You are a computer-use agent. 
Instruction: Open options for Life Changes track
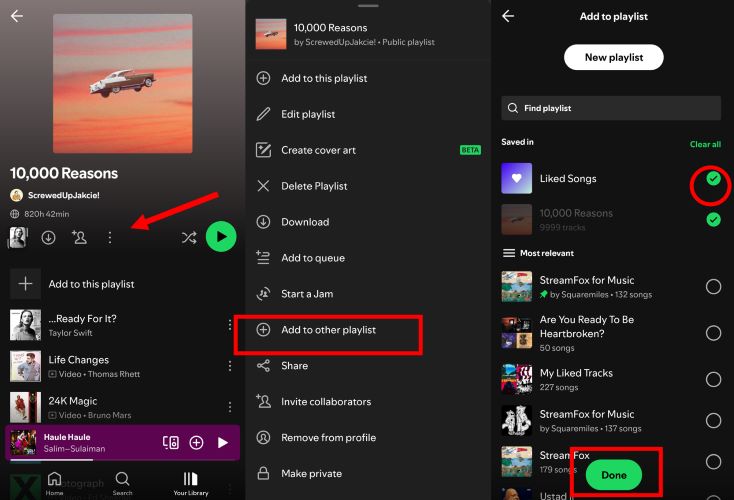(230, 366)
